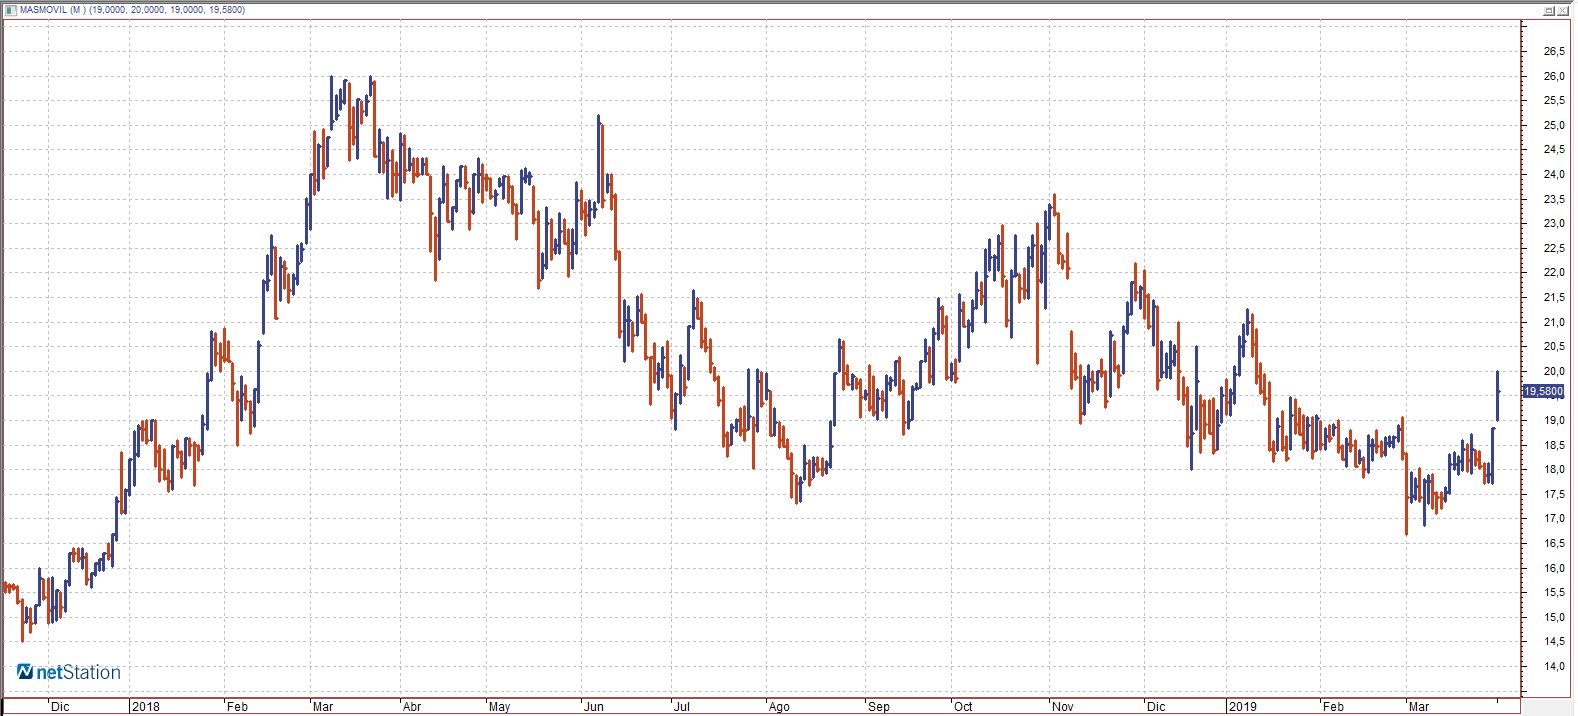Image resolution: width=1578 pixels, height=716 pixels.
Task: Click the 2018 label on time axis
Action: click(x=146, y=706)
